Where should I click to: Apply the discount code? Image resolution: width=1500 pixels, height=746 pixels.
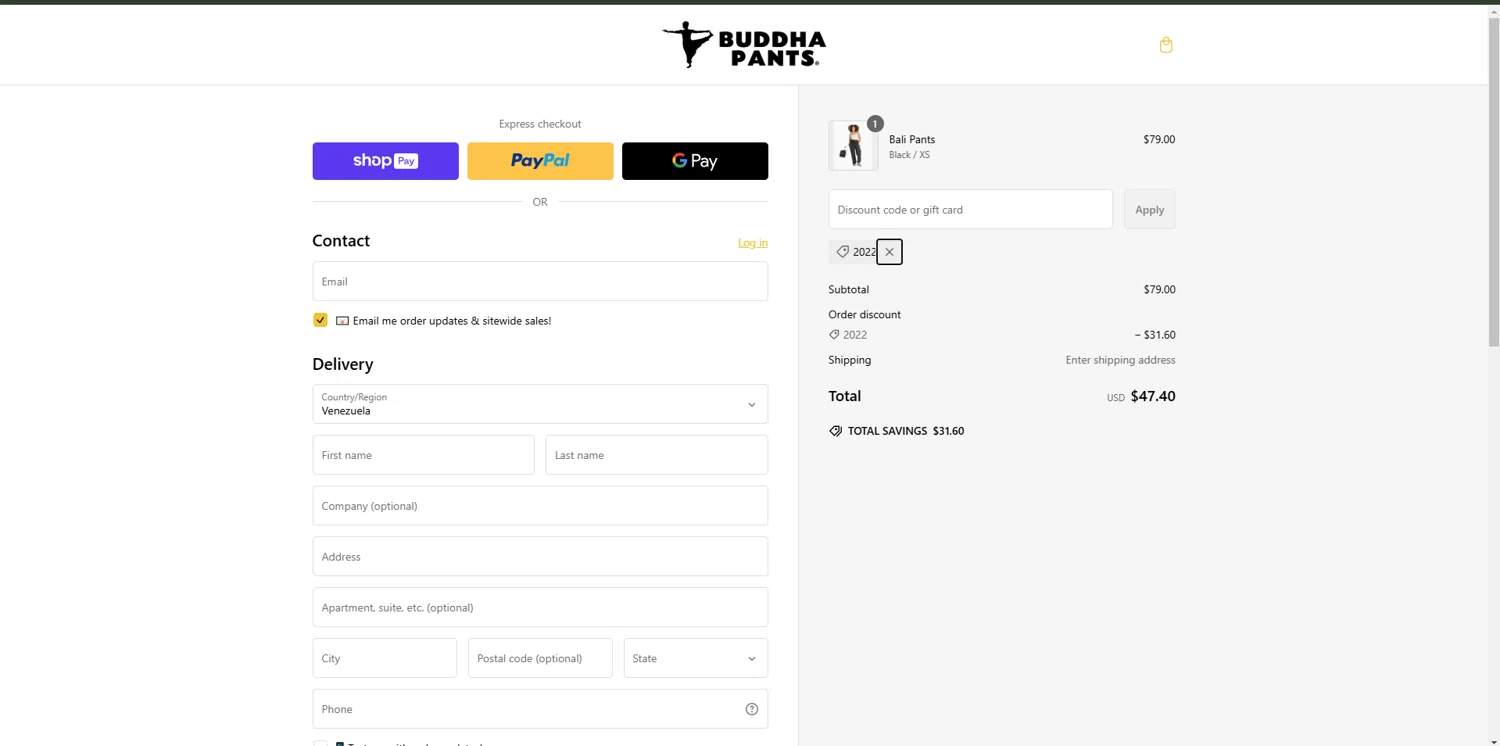(1149, 209)
